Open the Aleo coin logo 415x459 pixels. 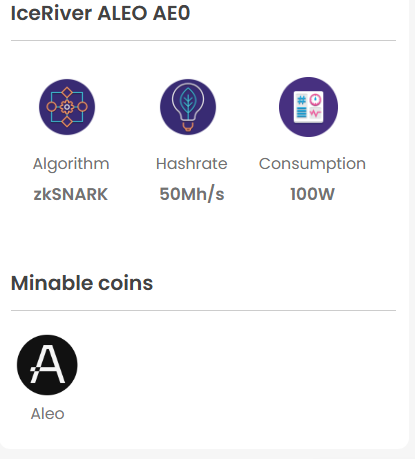click(47, 365)
